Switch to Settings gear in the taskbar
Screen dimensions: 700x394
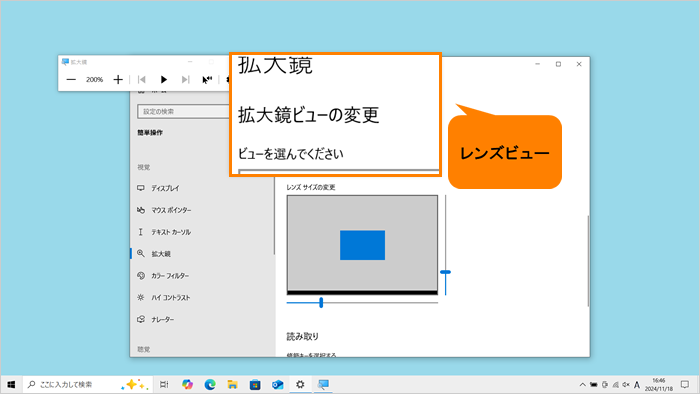click(300, 385)
